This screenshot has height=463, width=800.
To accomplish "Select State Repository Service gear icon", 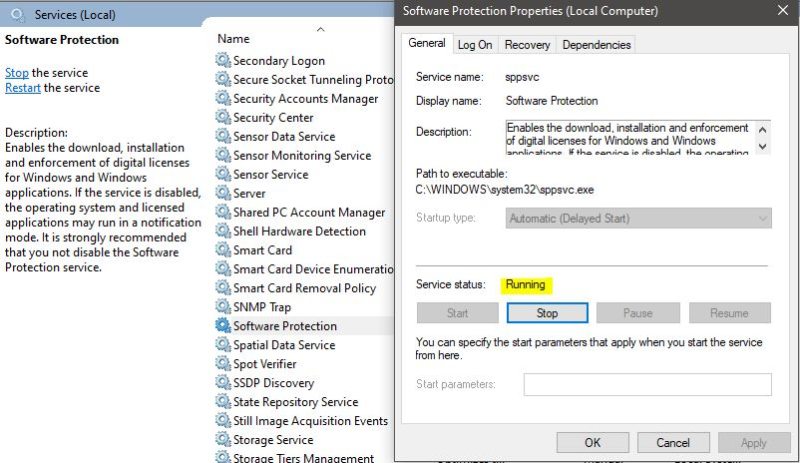I will click(223, 401).
